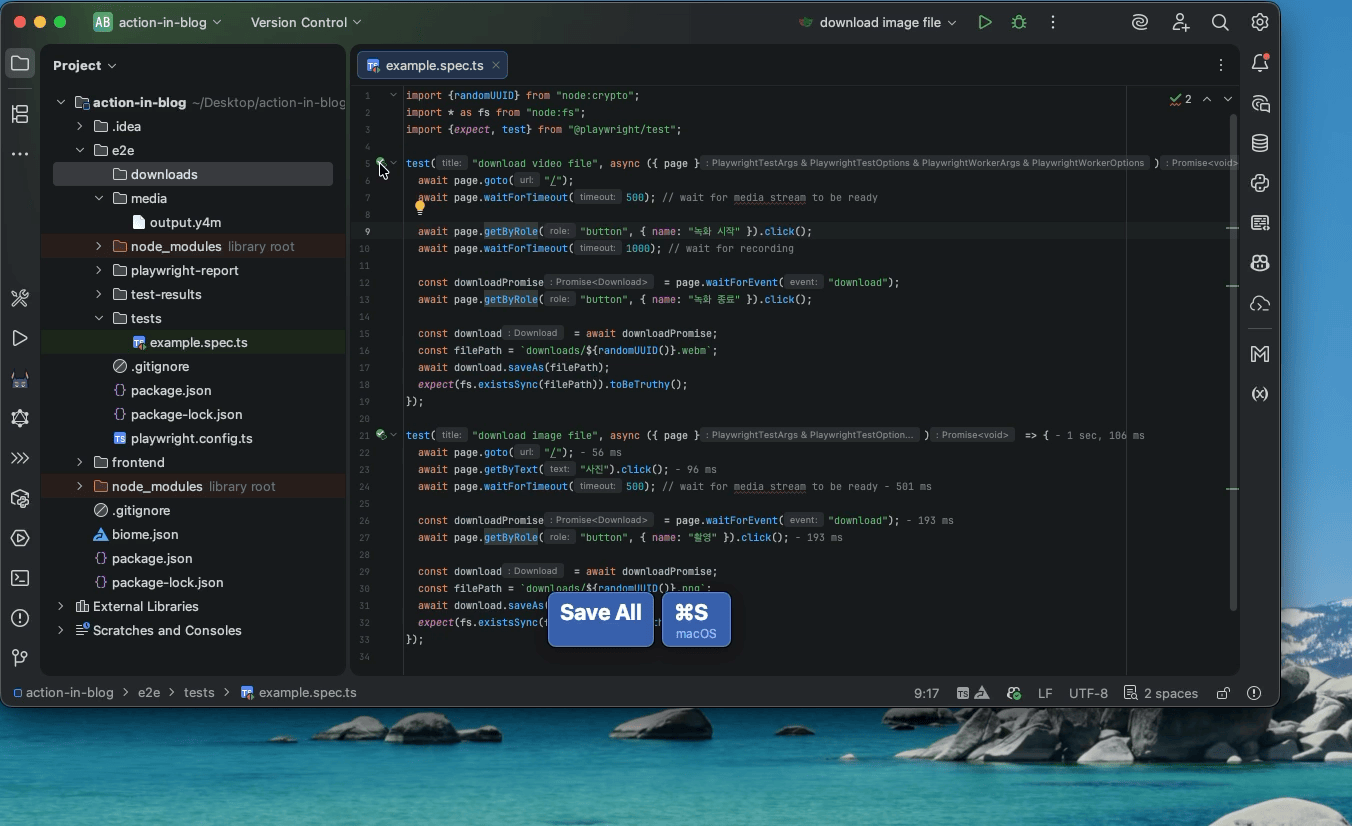Run test gutter icon for download video file
Viewport: 1352px width, 826px height.
380,162
